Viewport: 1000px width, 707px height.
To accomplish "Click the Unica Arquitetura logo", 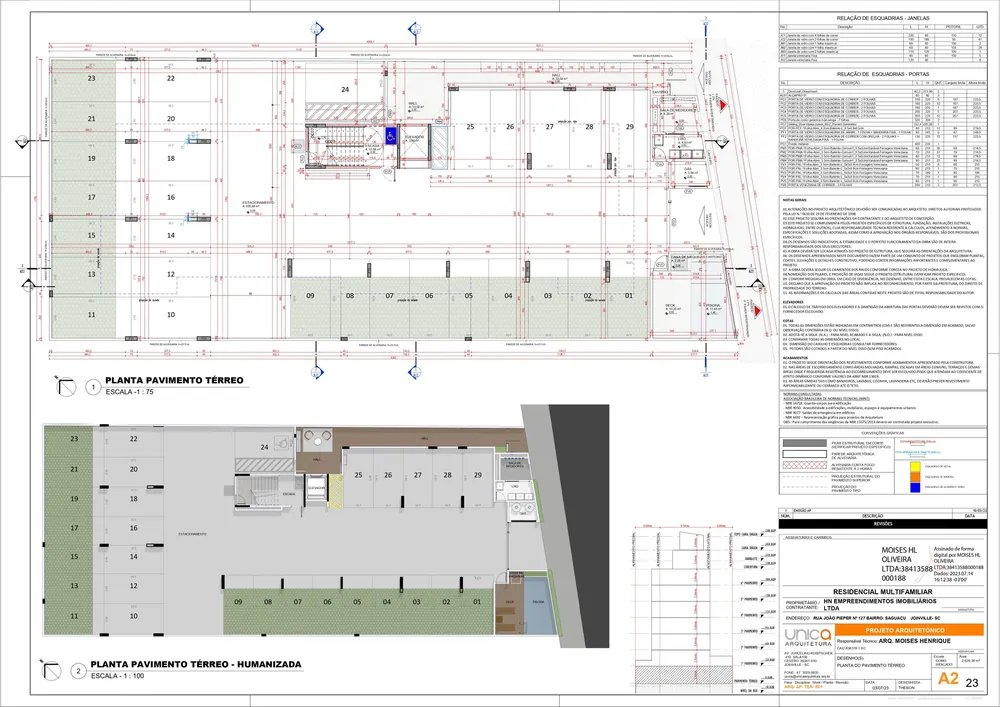I will pos(809,638).
